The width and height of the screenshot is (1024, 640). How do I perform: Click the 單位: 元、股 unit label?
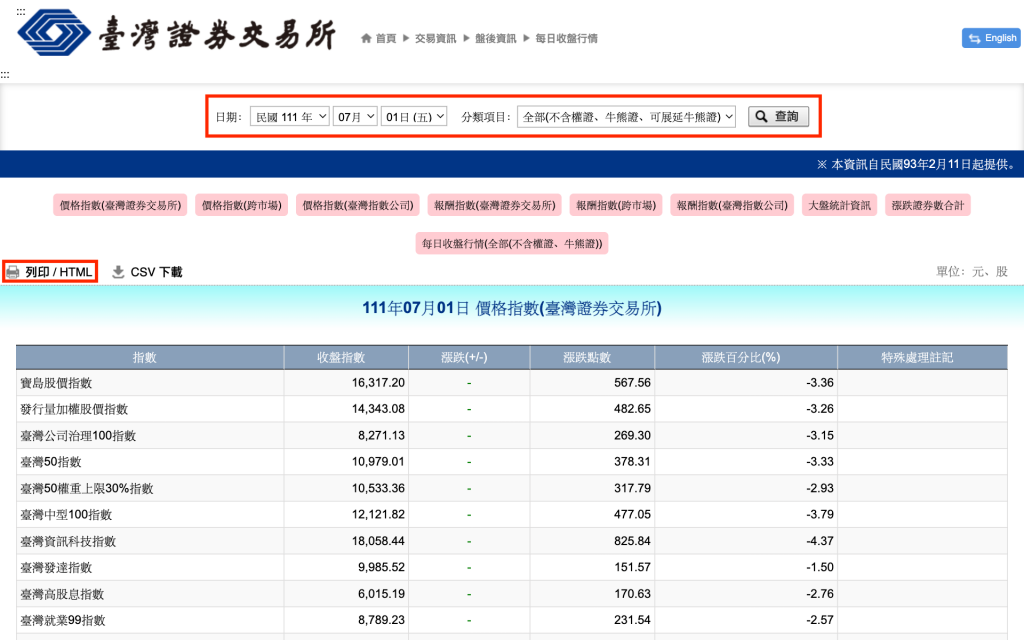click(972, 272)
